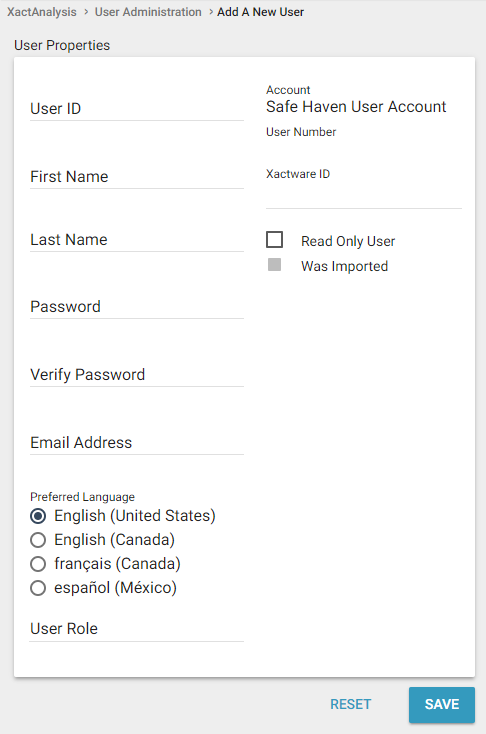Screen dimensions: 486x734
Task: Click the Xactware ID input field
Action: pyautogui.click(x=364, y=197)
